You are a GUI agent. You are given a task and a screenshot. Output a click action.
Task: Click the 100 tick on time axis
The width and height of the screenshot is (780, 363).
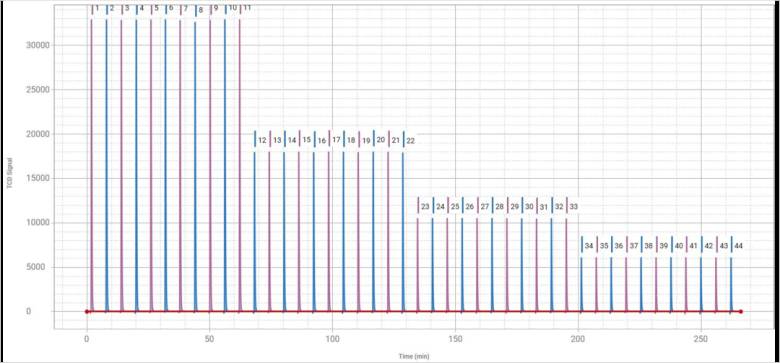click(x=332, y=339)
